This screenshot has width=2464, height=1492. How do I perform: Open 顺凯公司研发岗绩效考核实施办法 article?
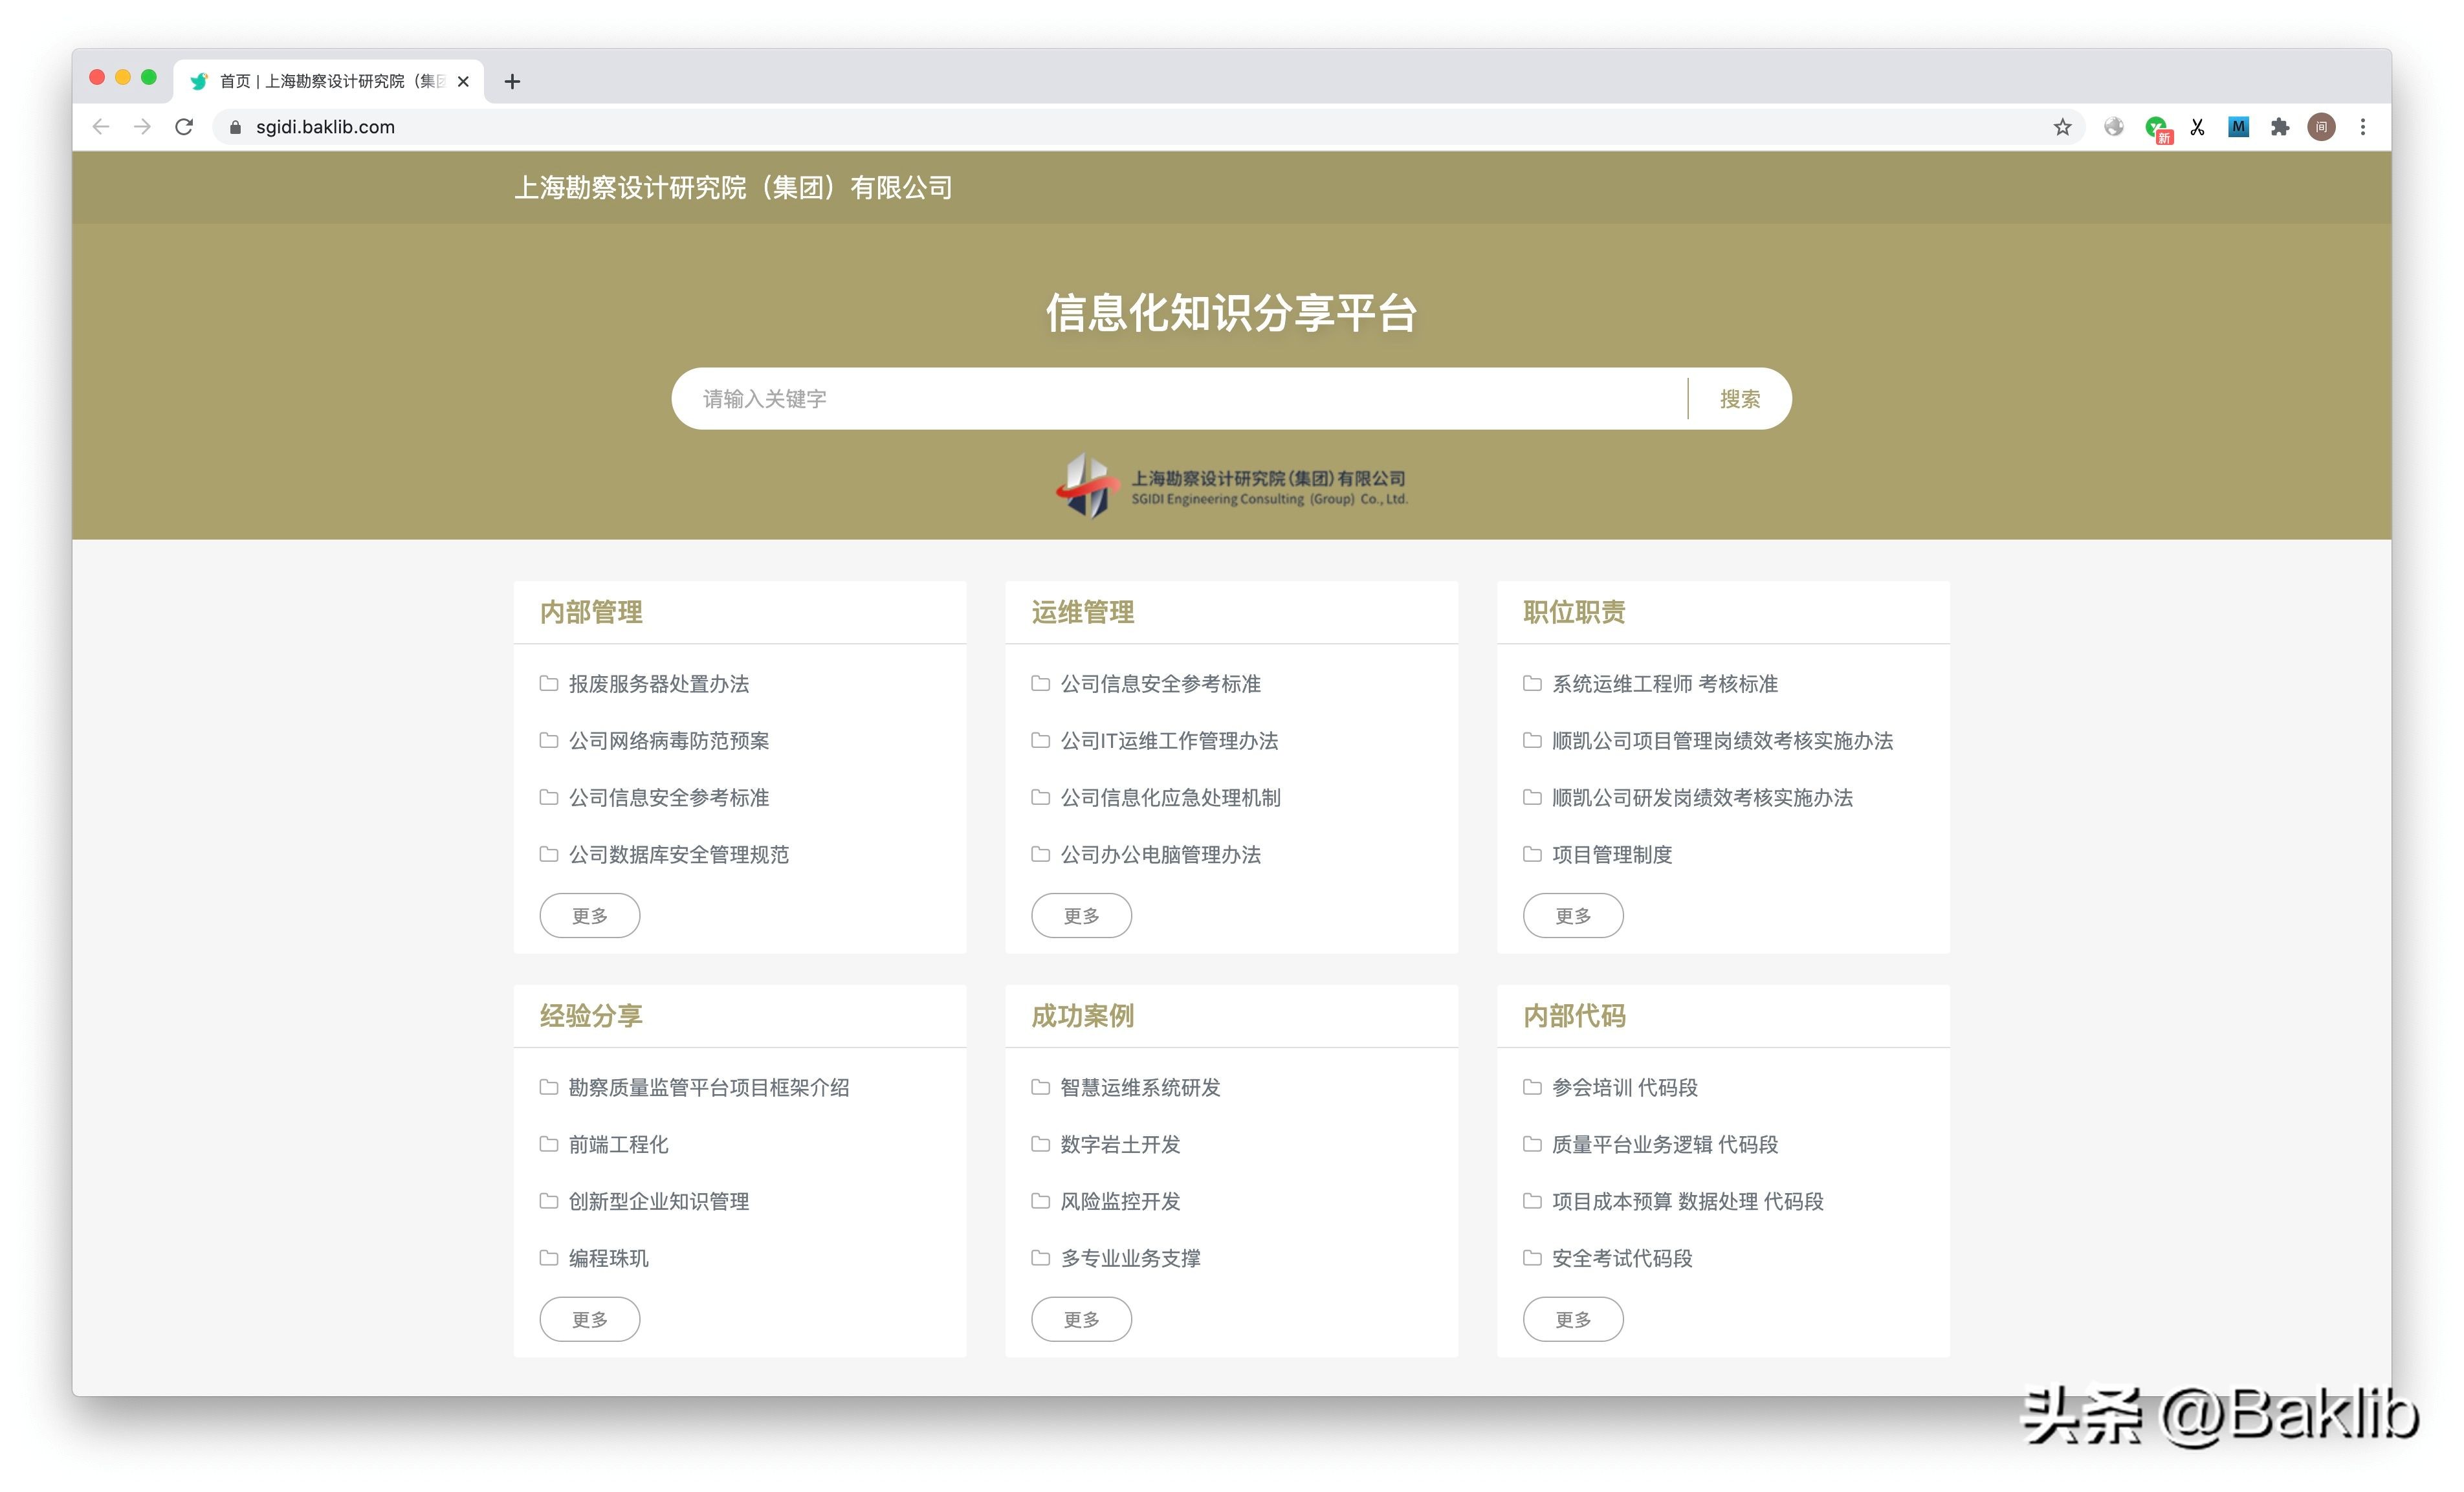point(1703,798)
